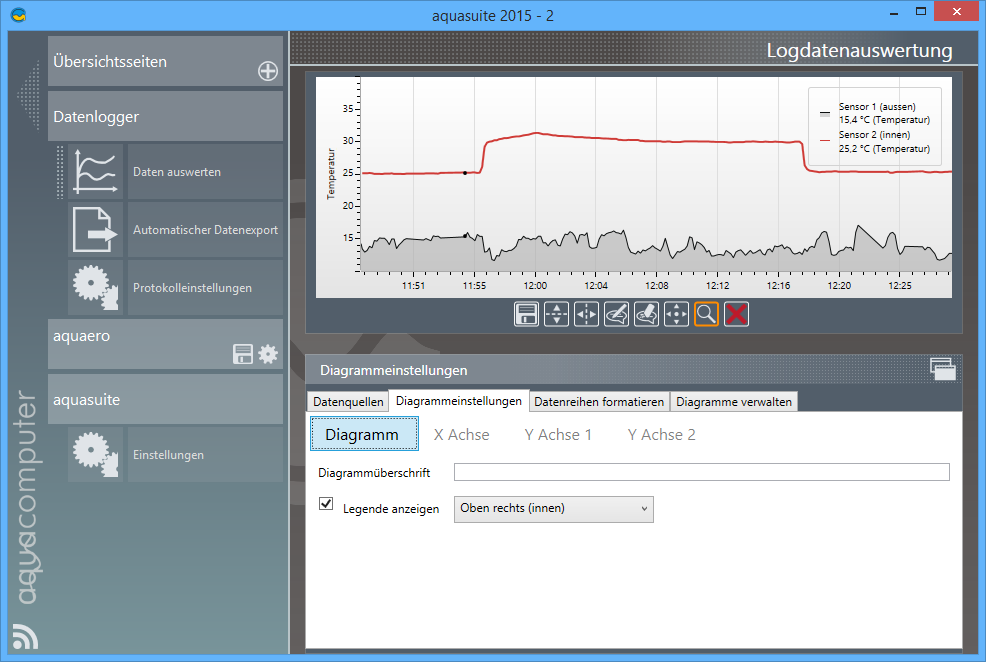The width and height of the screenshot is (986, 662).
Task: Click the red X delete icon
Action: pos(737,314)
